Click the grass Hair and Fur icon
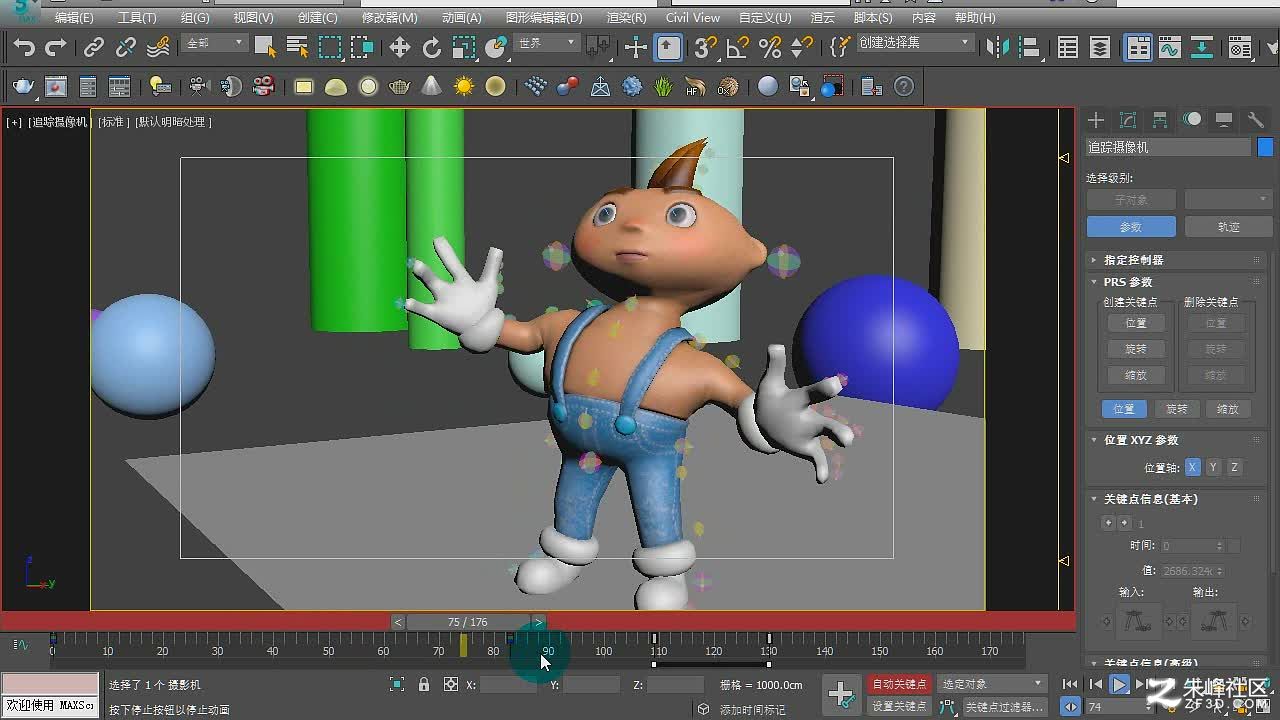1280x720 pixels. [x=664, y=87]
